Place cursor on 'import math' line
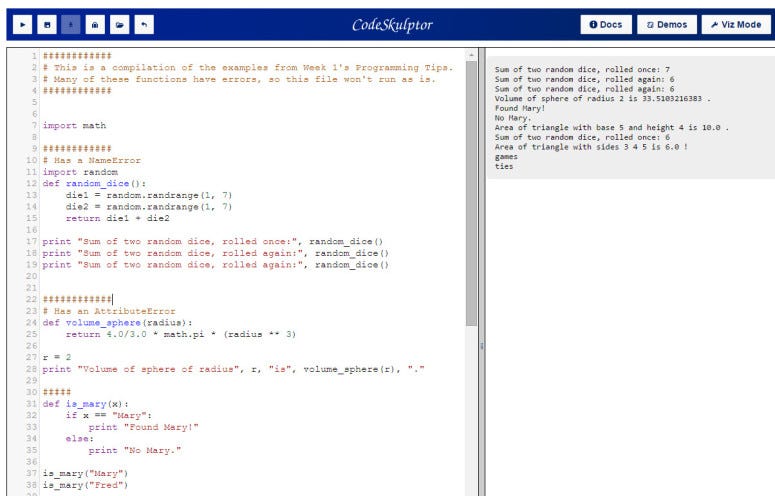The image size is (775, 496). coord(74,125)
